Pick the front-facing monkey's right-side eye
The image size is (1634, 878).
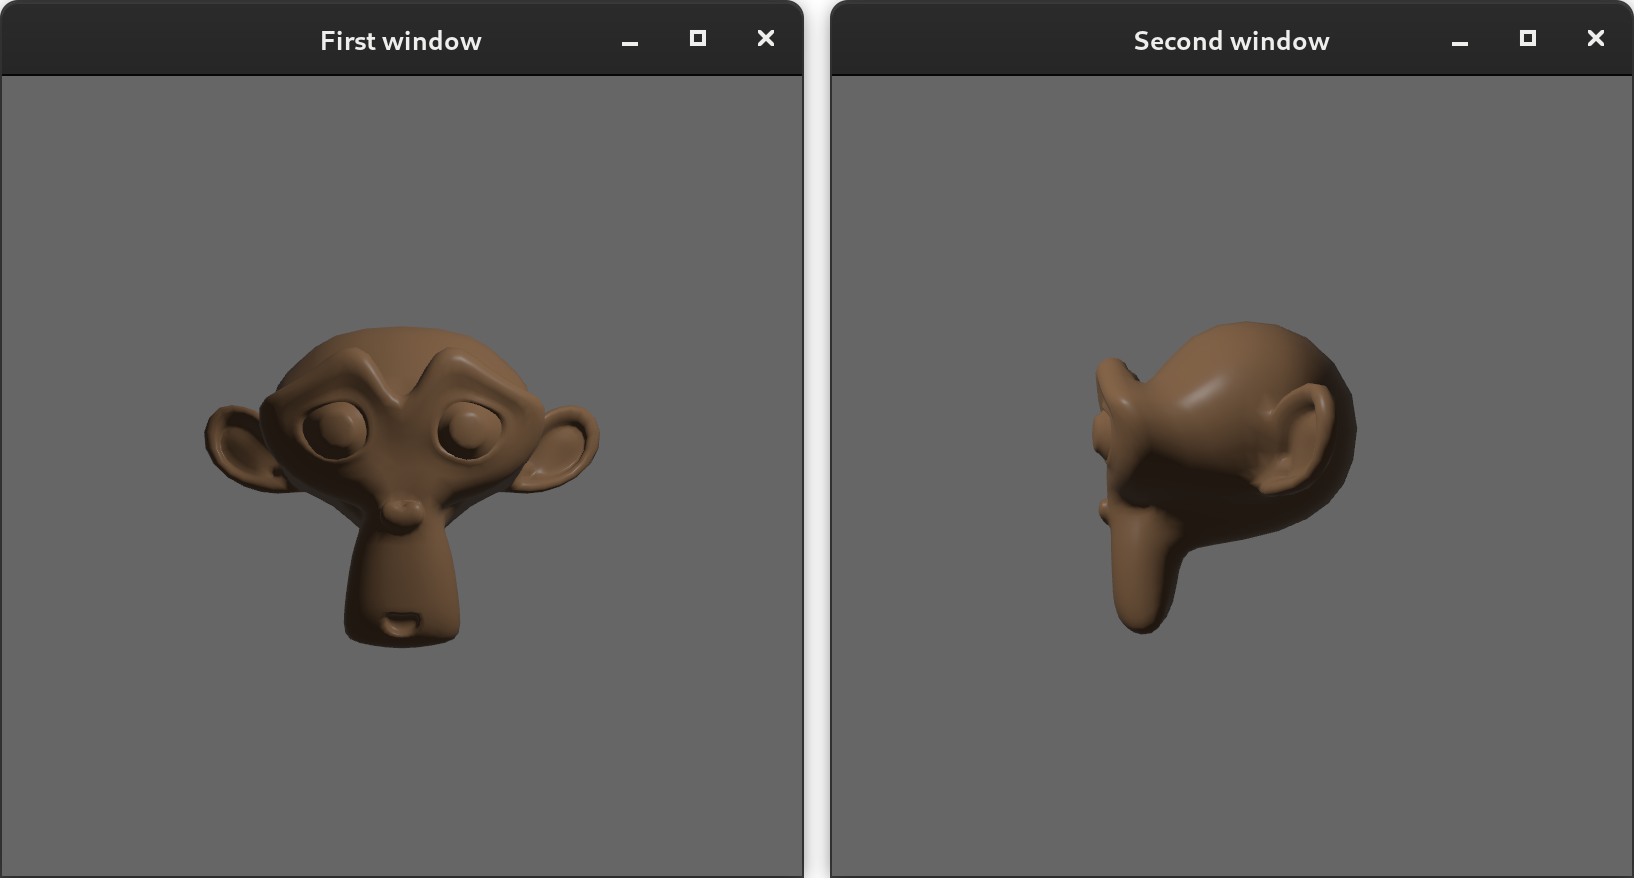point(469,430)
